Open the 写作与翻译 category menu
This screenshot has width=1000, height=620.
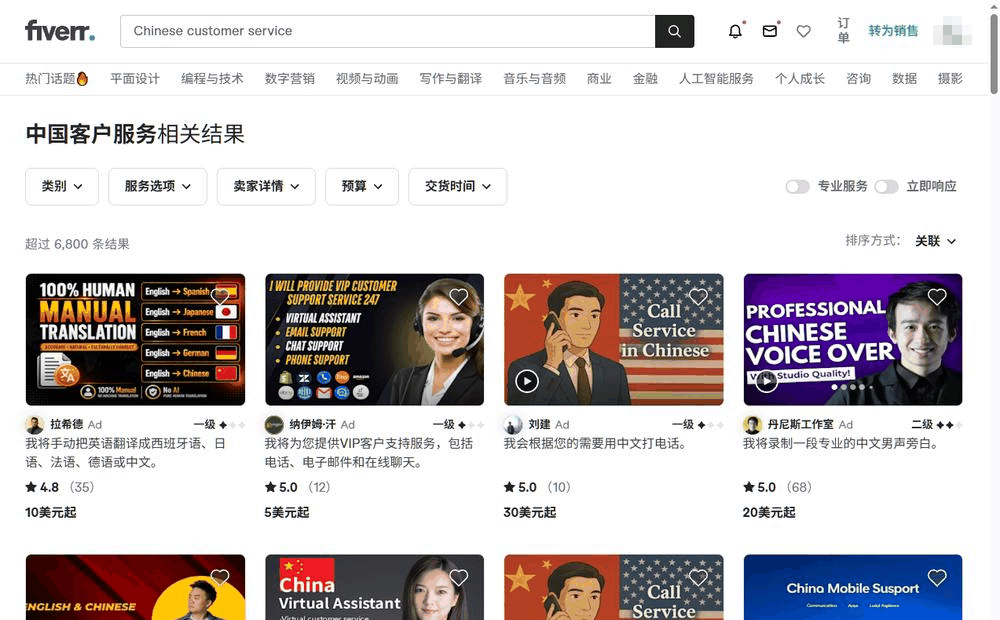(451, 78)
